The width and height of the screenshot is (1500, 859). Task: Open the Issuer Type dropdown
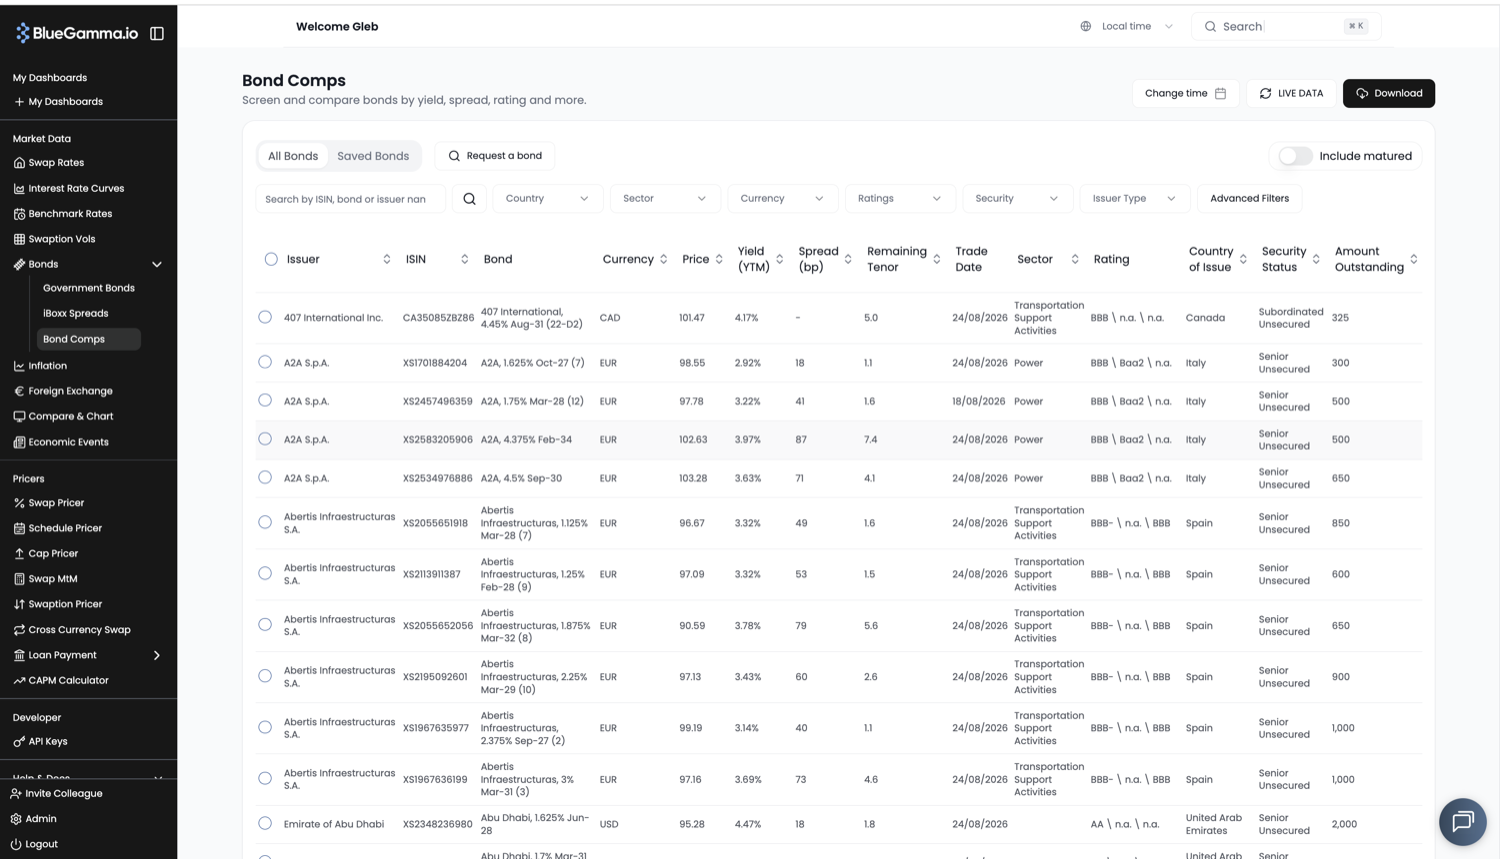pos(1135,198)
